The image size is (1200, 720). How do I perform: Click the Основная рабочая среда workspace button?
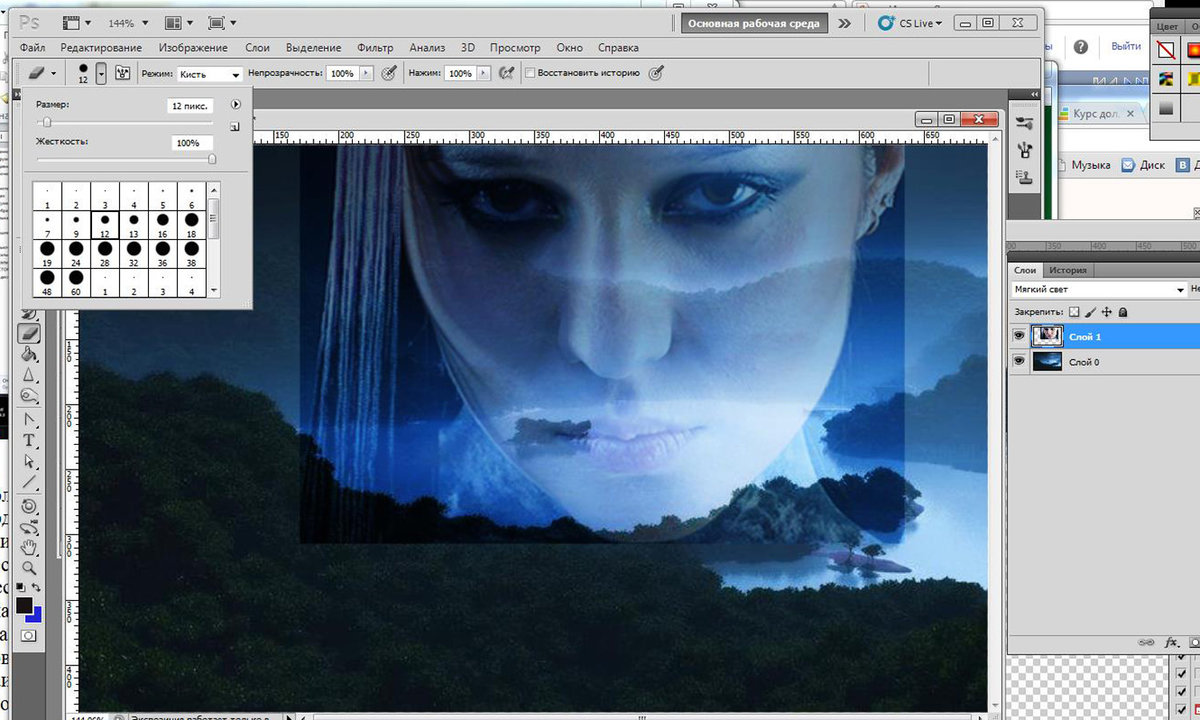pos(755,23)
